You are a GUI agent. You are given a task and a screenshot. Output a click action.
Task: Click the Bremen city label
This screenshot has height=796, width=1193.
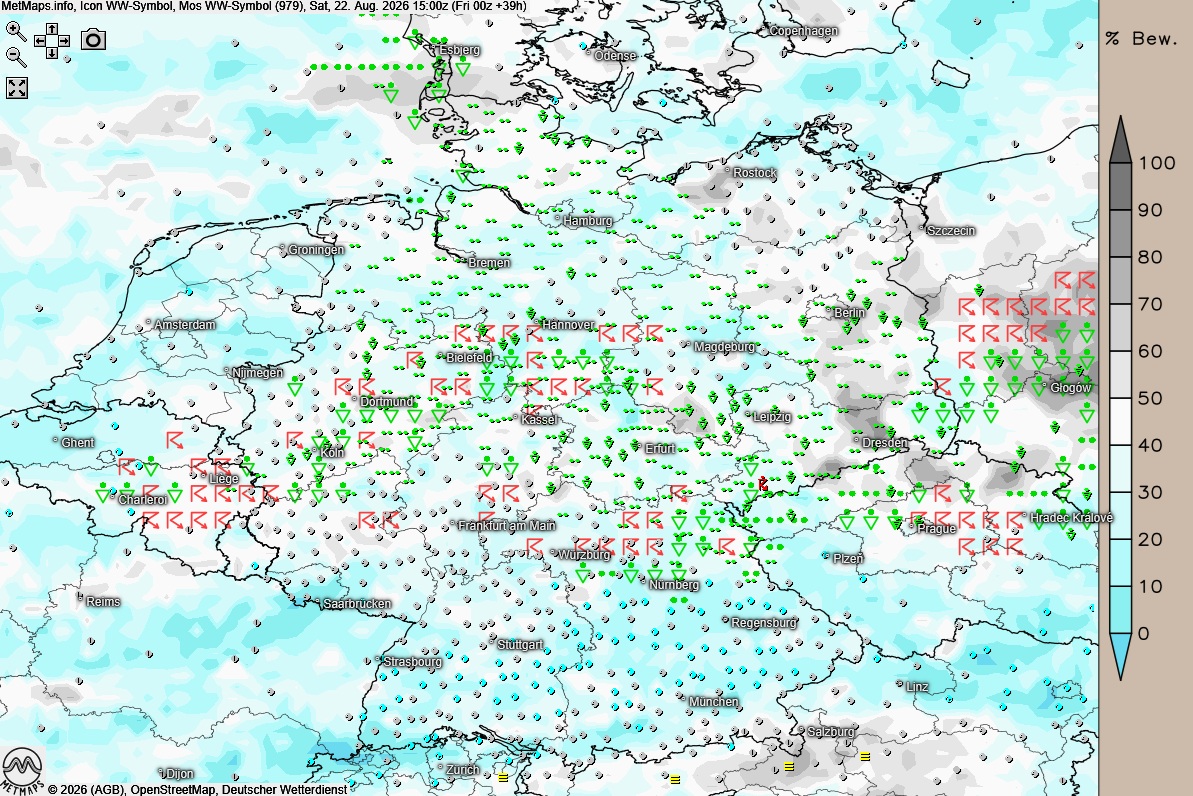tap(489, 263)
